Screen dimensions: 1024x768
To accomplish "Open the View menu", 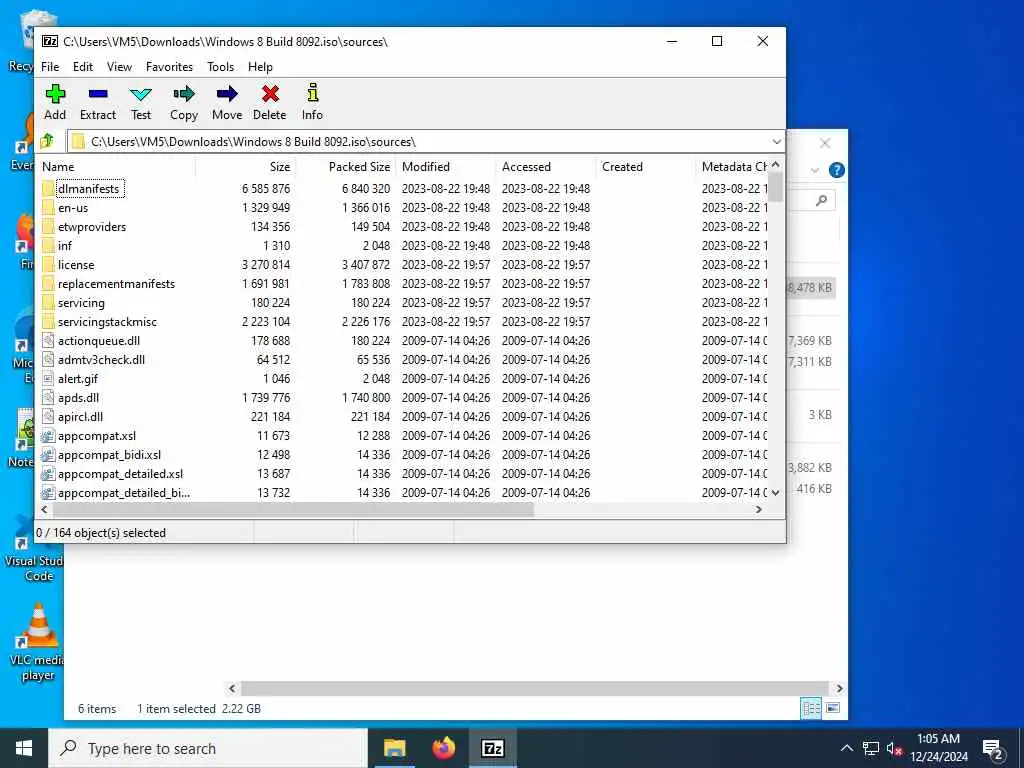I will (120, 67).
